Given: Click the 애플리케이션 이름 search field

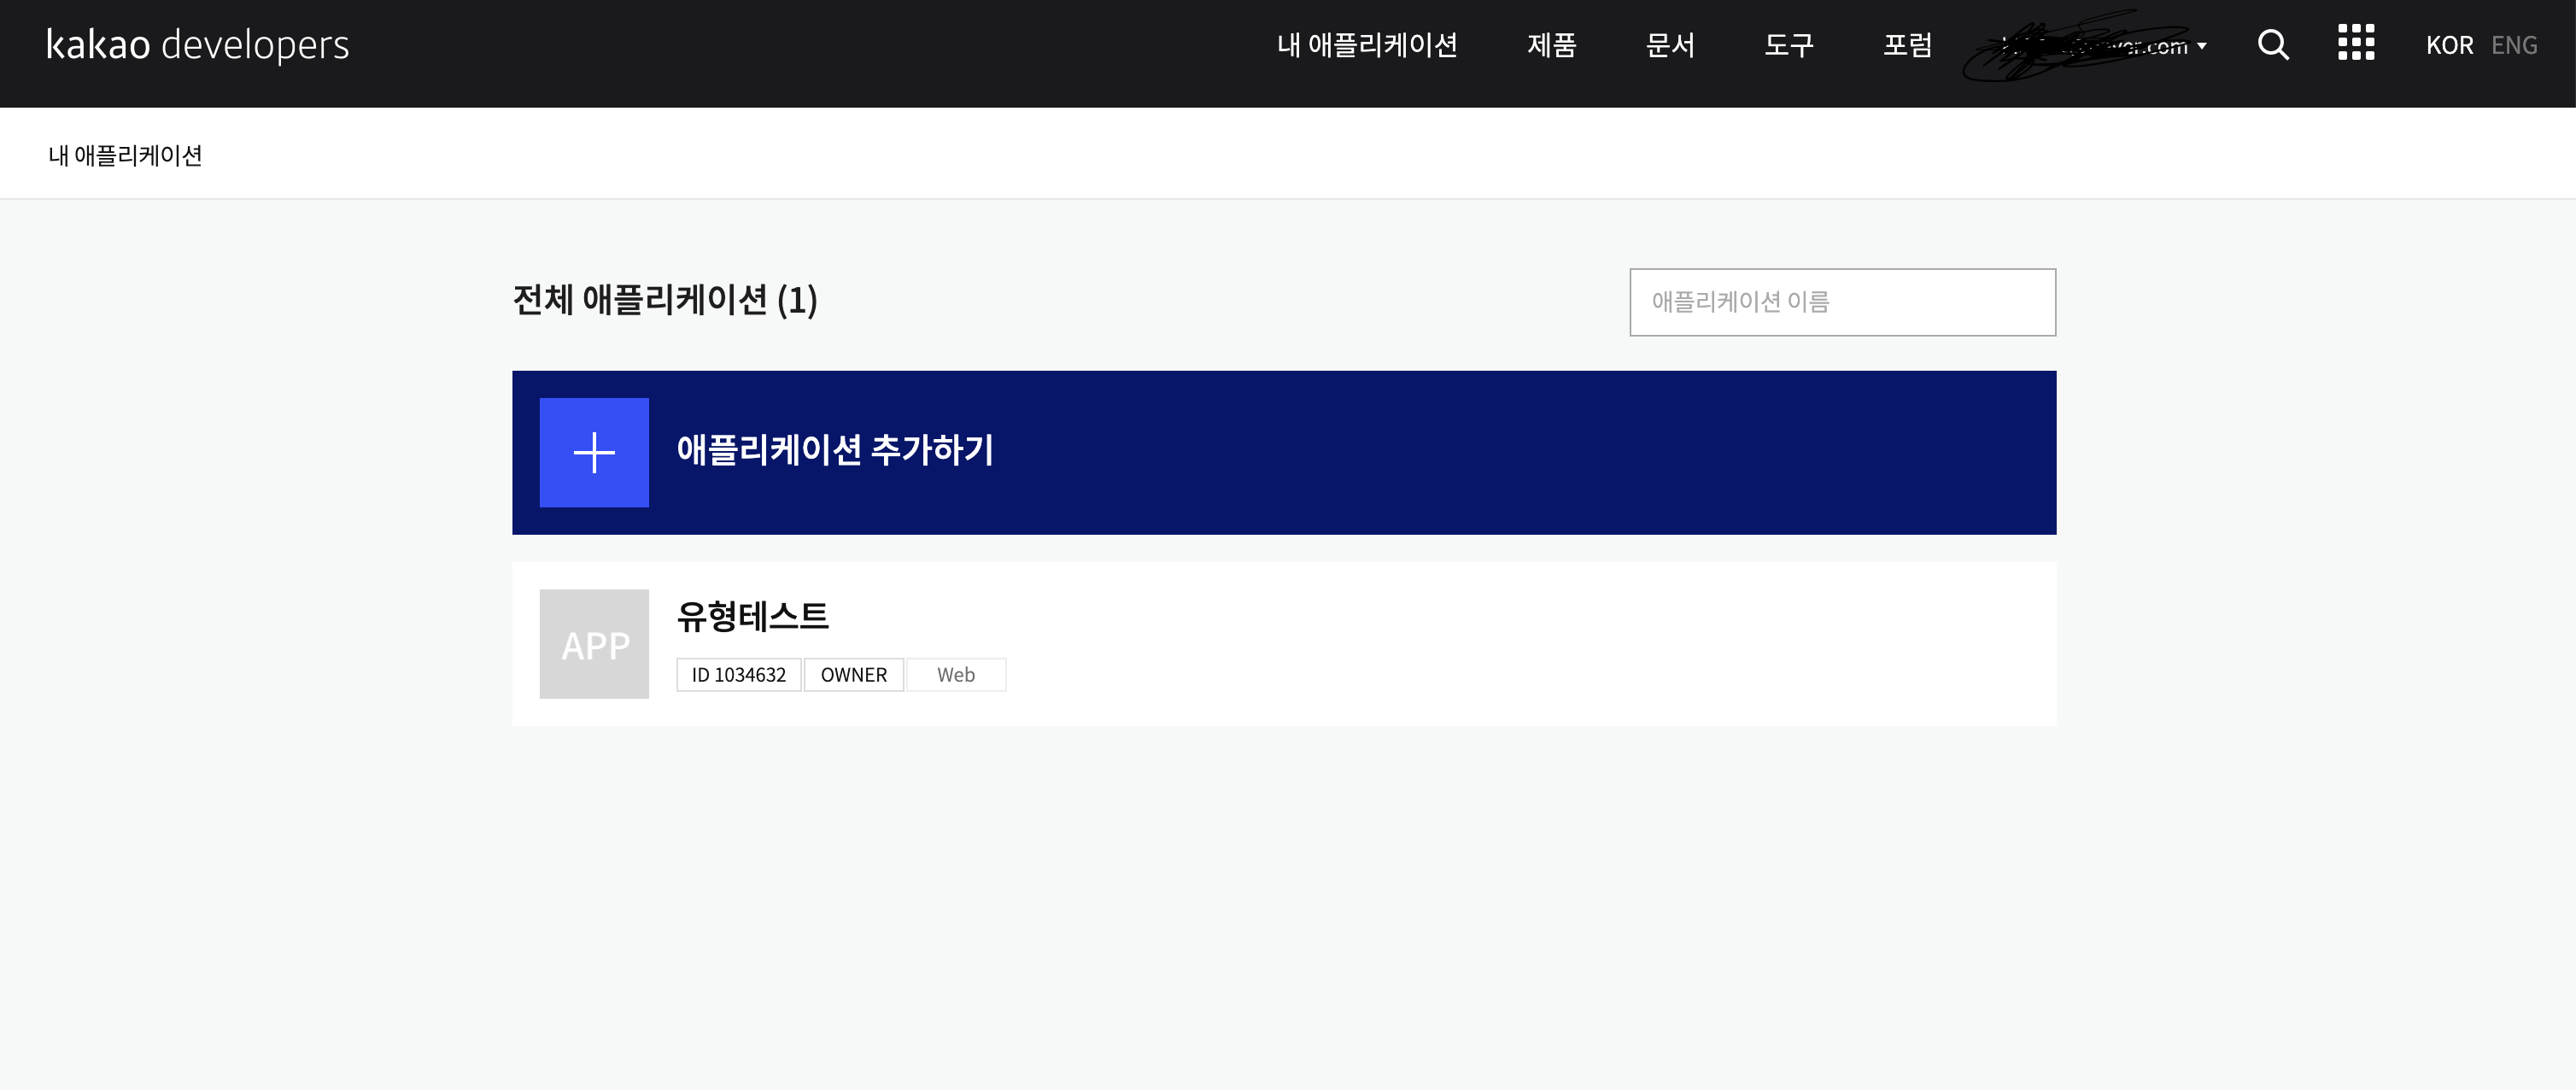Looking at the screenshot, I should (1842, 302).
